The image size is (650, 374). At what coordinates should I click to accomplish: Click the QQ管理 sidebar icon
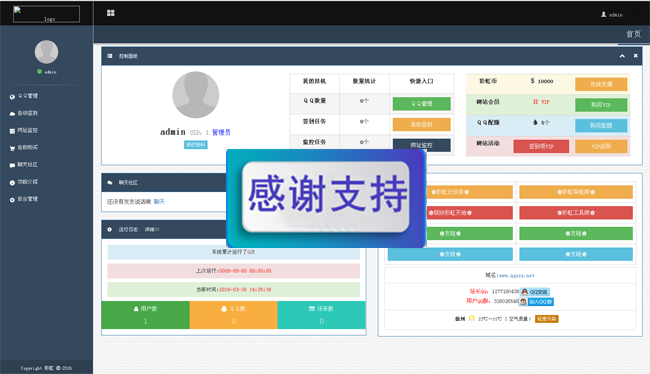tap(12, 97)
